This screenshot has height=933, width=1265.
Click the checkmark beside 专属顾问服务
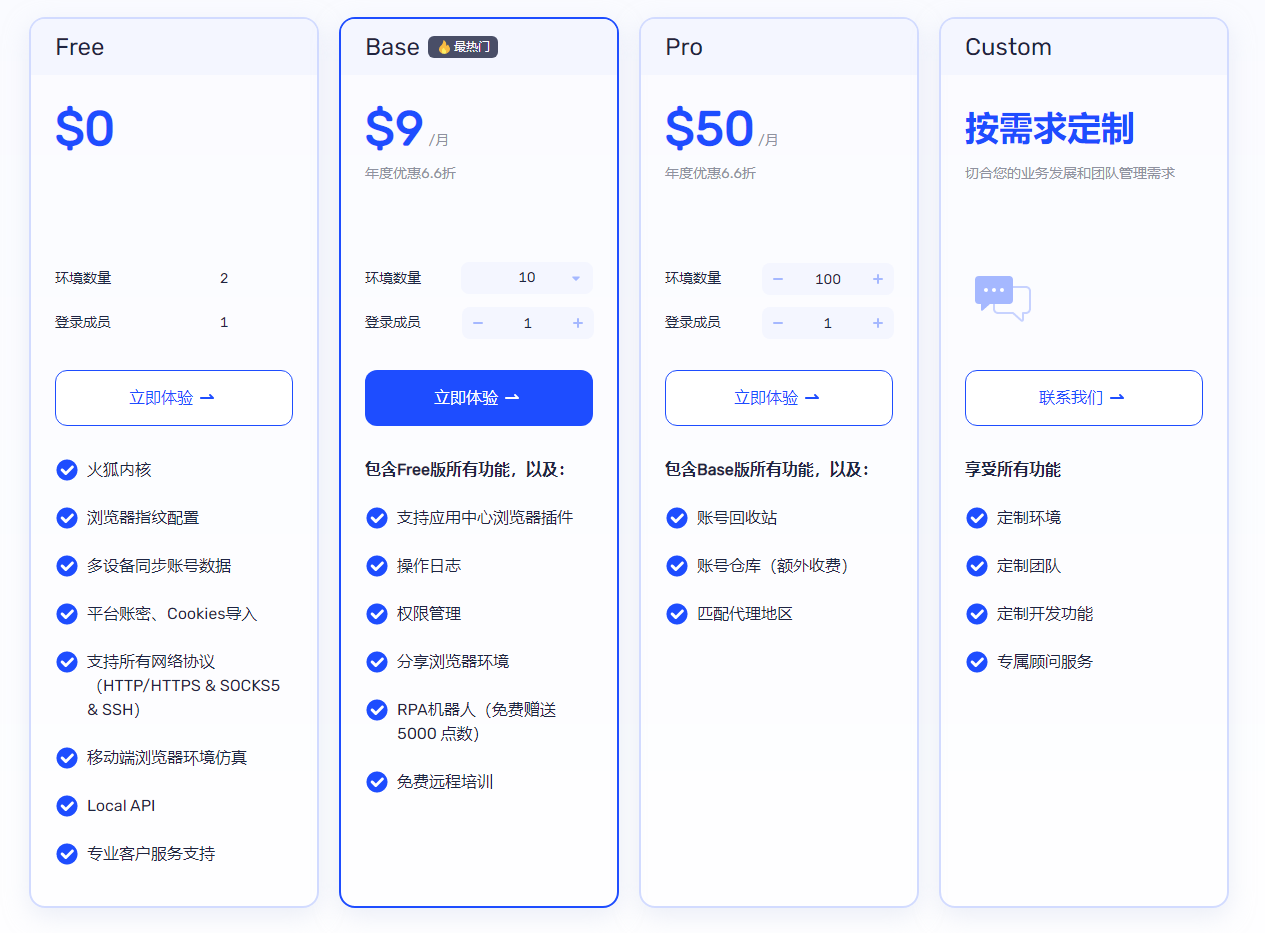coord(976,662)
